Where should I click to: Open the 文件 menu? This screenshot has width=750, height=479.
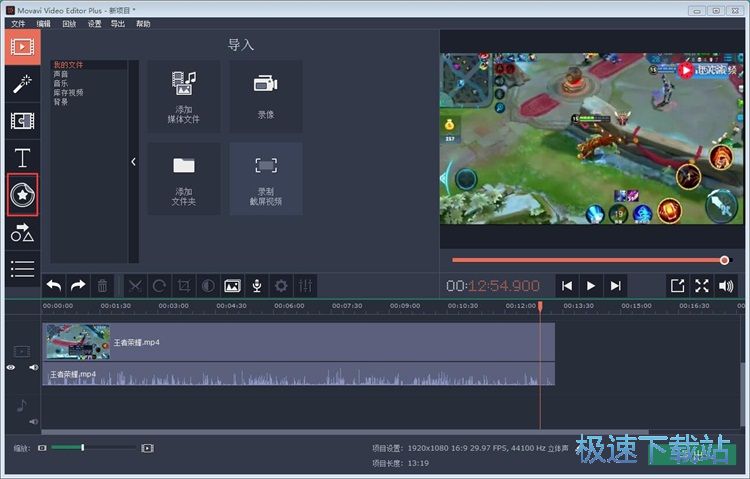tap(18, 23)
